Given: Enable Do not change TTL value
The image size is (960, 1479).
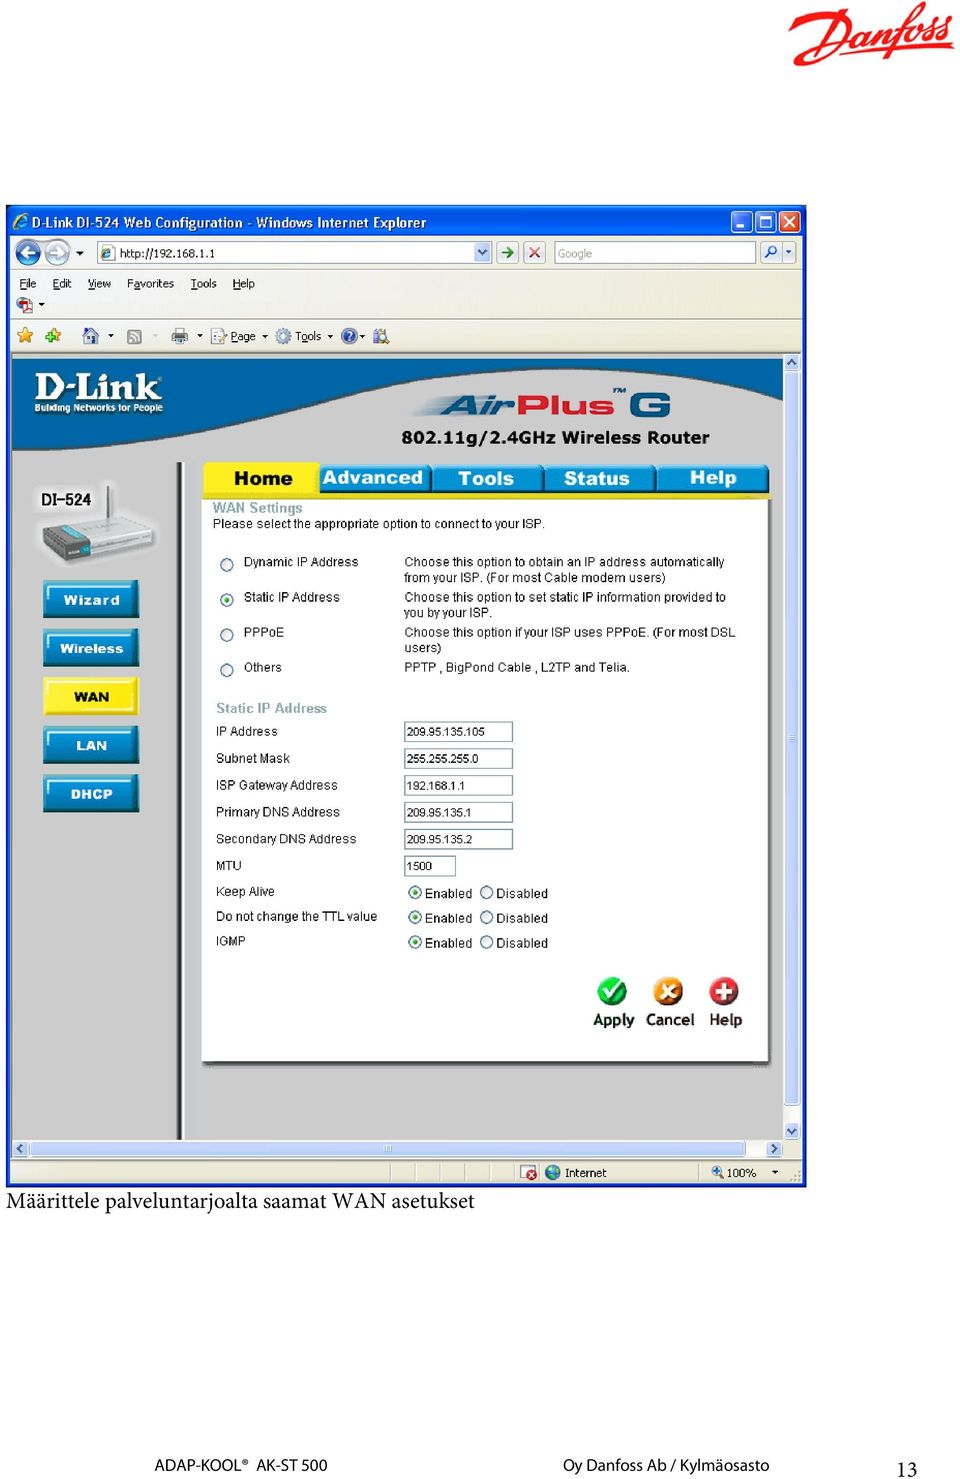Looking at the screenshot, I should click(x=415, y=917).
